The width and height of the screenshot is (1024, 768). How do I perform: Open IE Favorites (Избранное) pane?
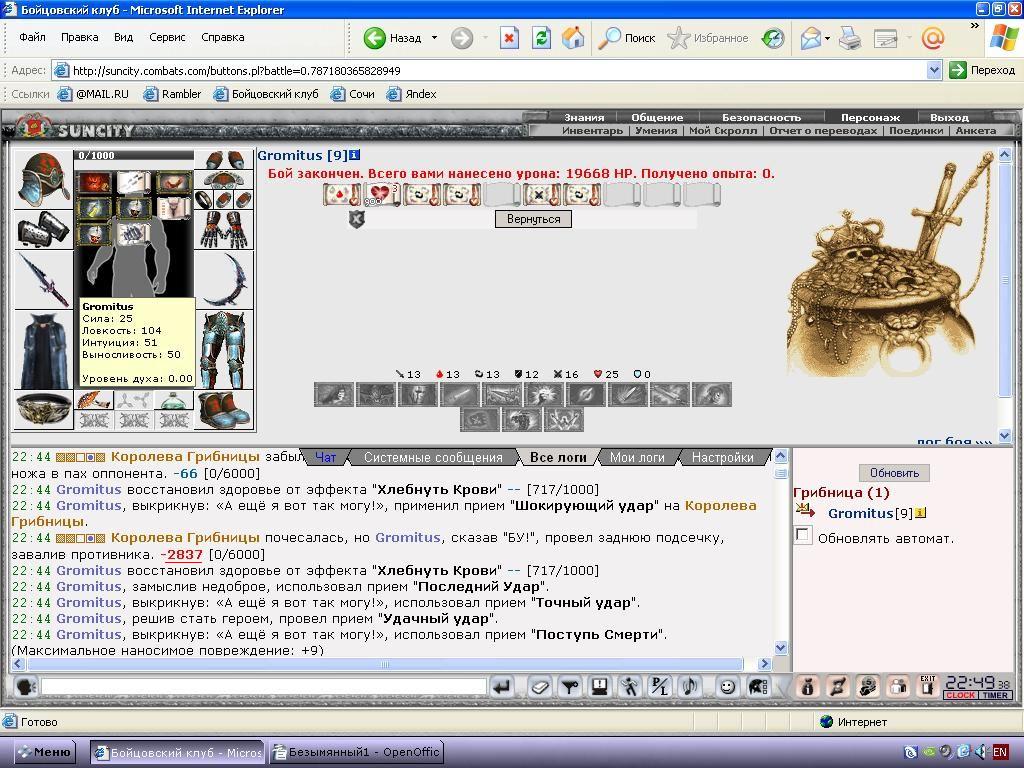[708, 38]
